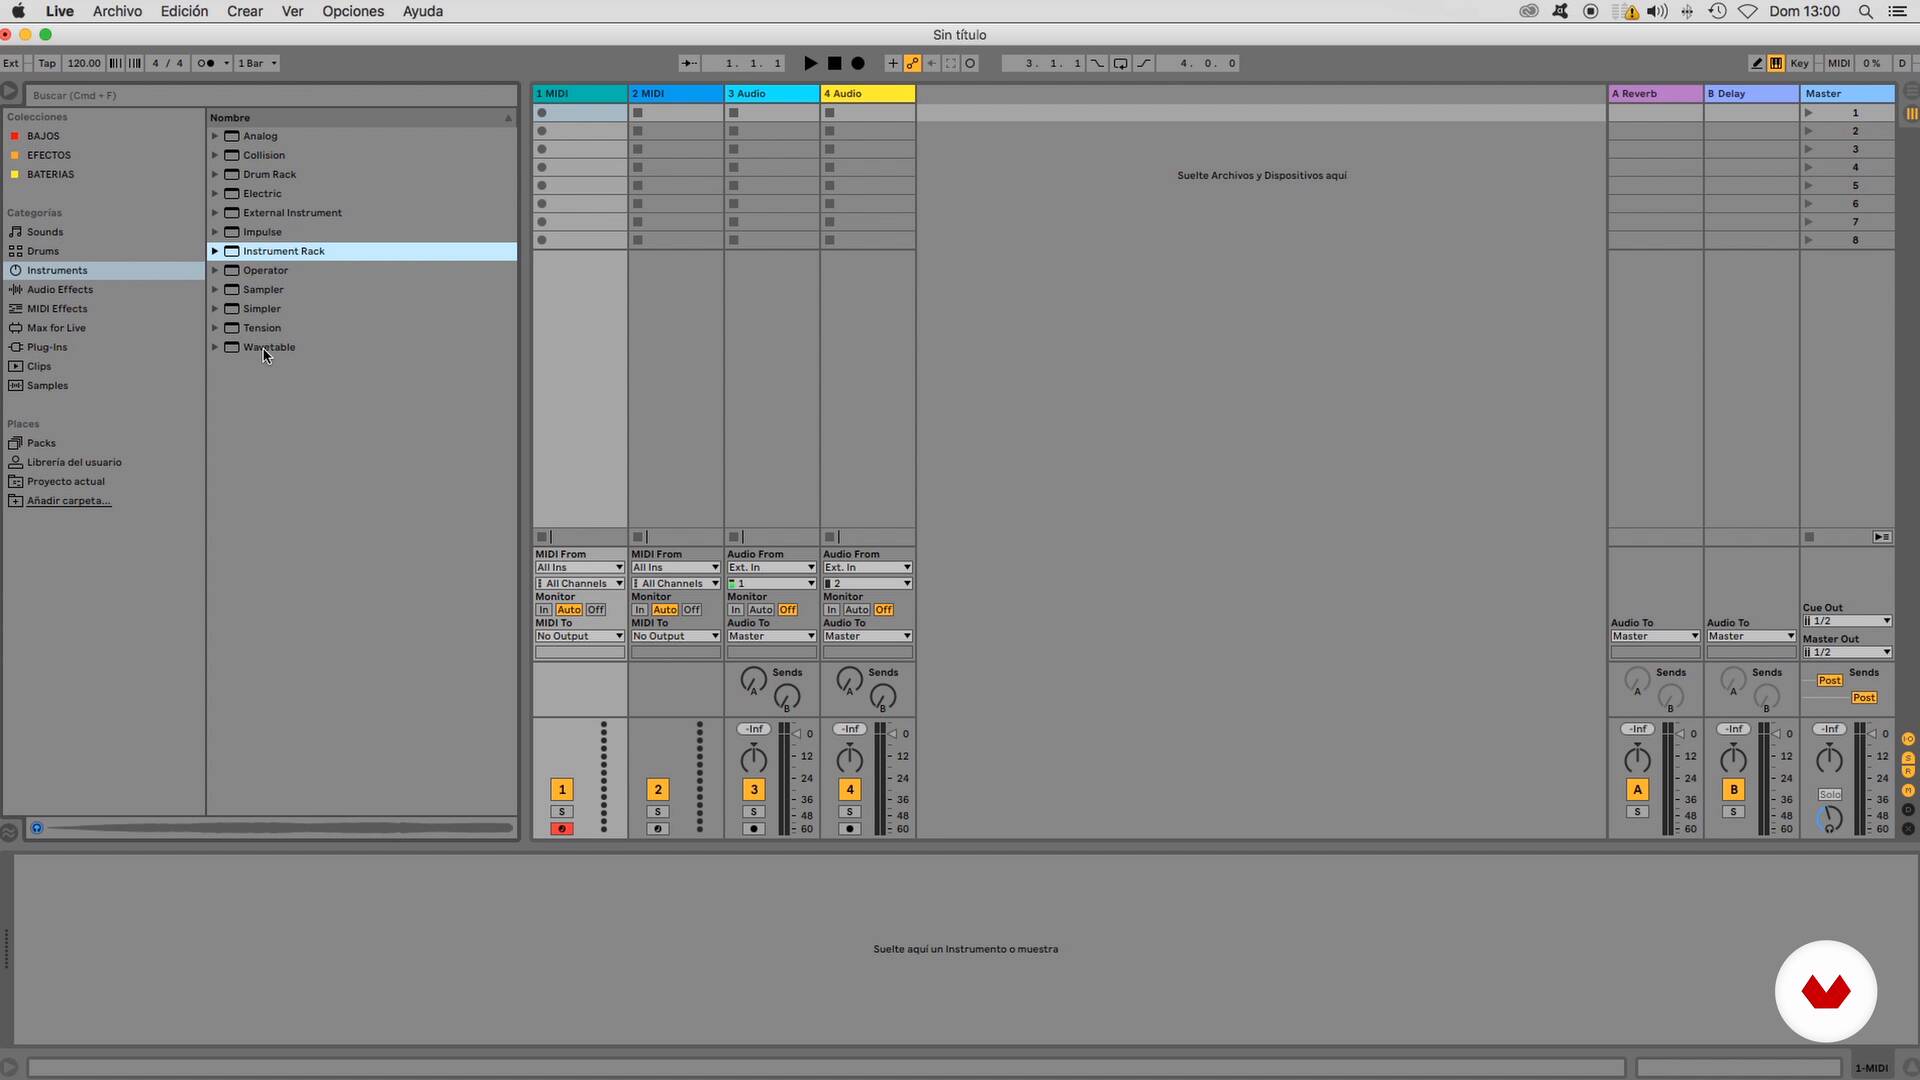Open the Opciones menu
Viewport: 1920px width, 1080px height.
pos(353,11)
